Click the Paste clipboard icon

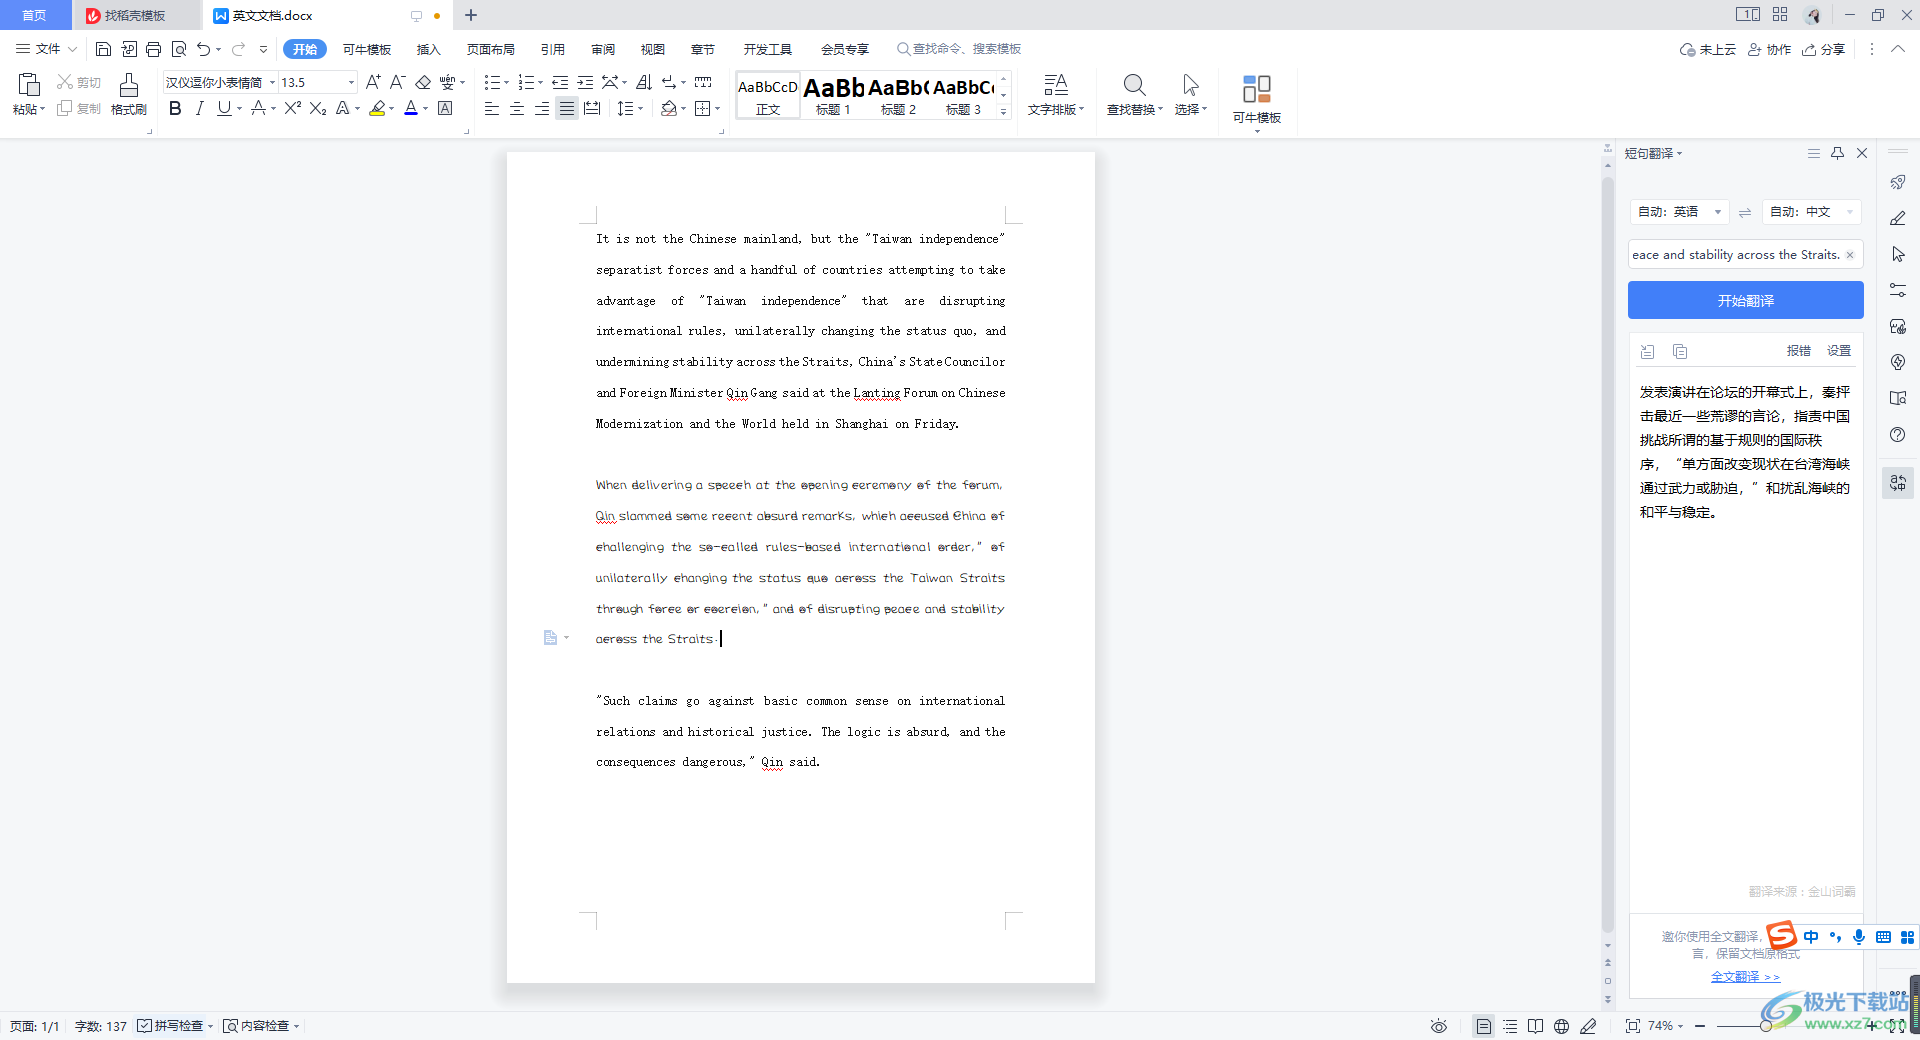click(29, 86)
